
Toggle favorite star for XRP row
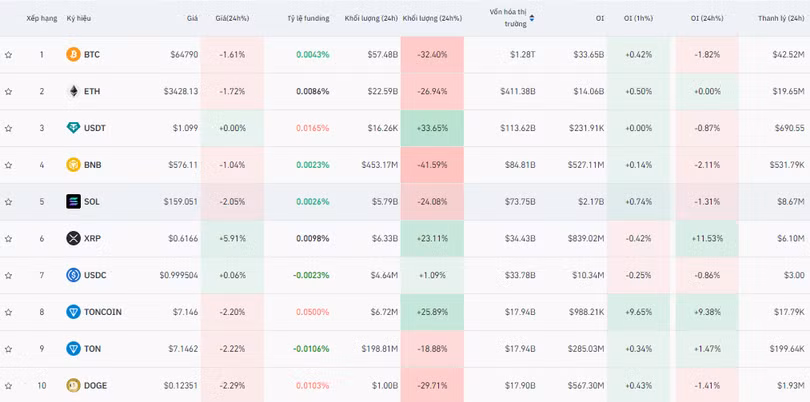[x=8, y=238]
